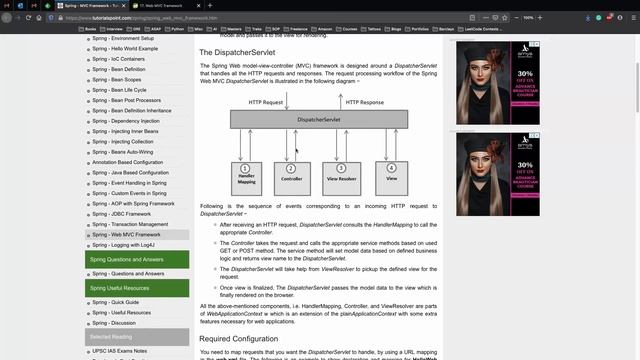The image size is (640, 360).
Task: Open the Misc bookmarks folder
Action: (196, 29)
